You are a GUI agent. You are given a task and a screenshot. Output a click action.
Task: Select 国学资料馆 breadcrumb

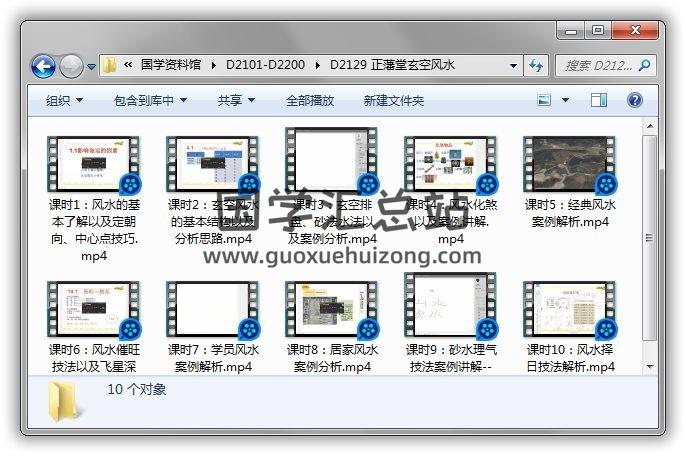point(171,65)
